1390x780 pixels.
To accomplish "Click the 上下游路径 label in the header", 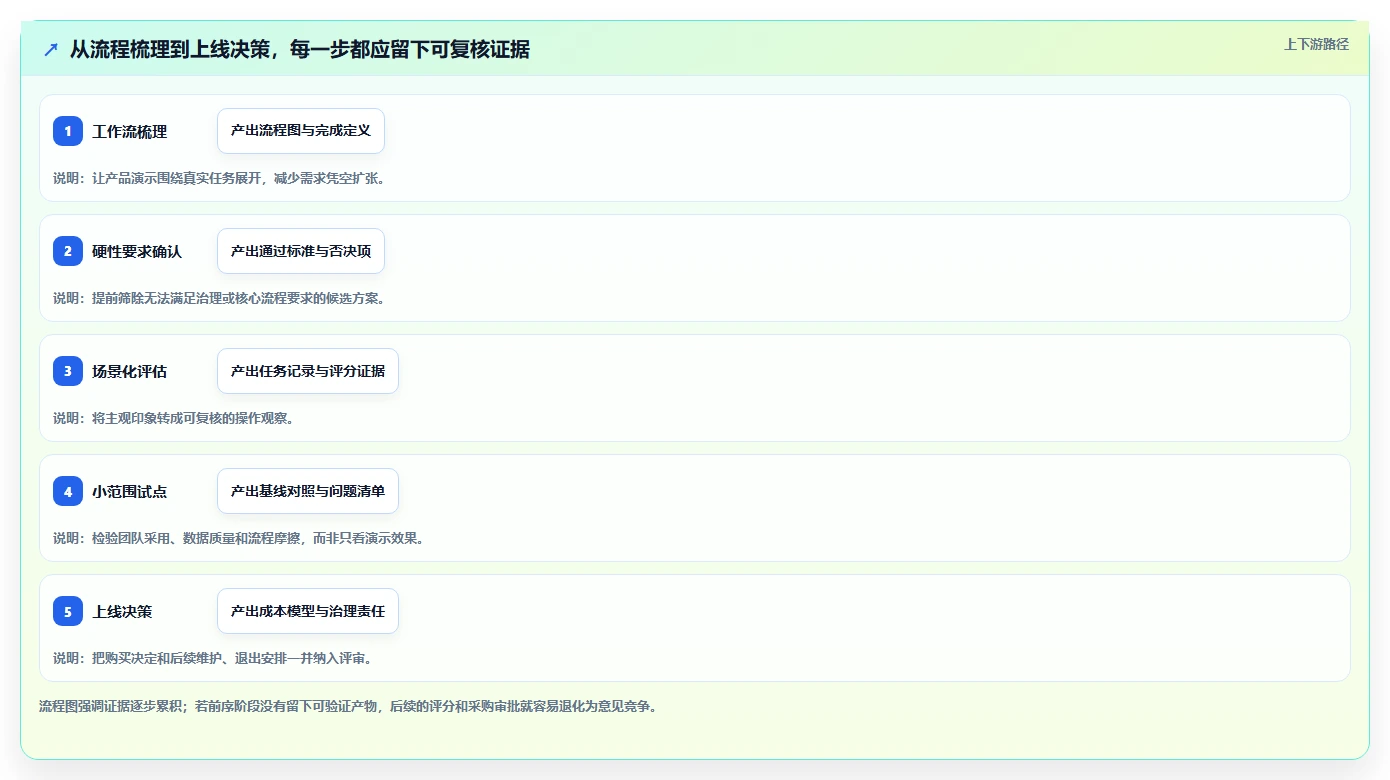I will click(x=1316, y=44).
